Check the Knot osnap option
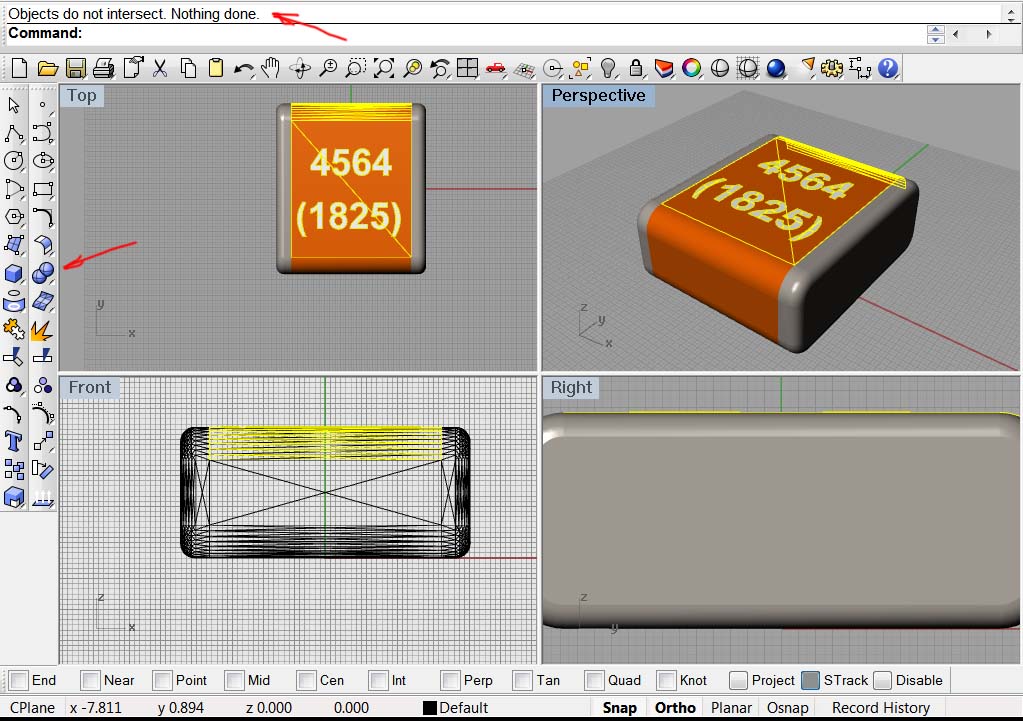Image resolution: width=1023 pixels, height=721 pixels. click(x=666, y=681)
